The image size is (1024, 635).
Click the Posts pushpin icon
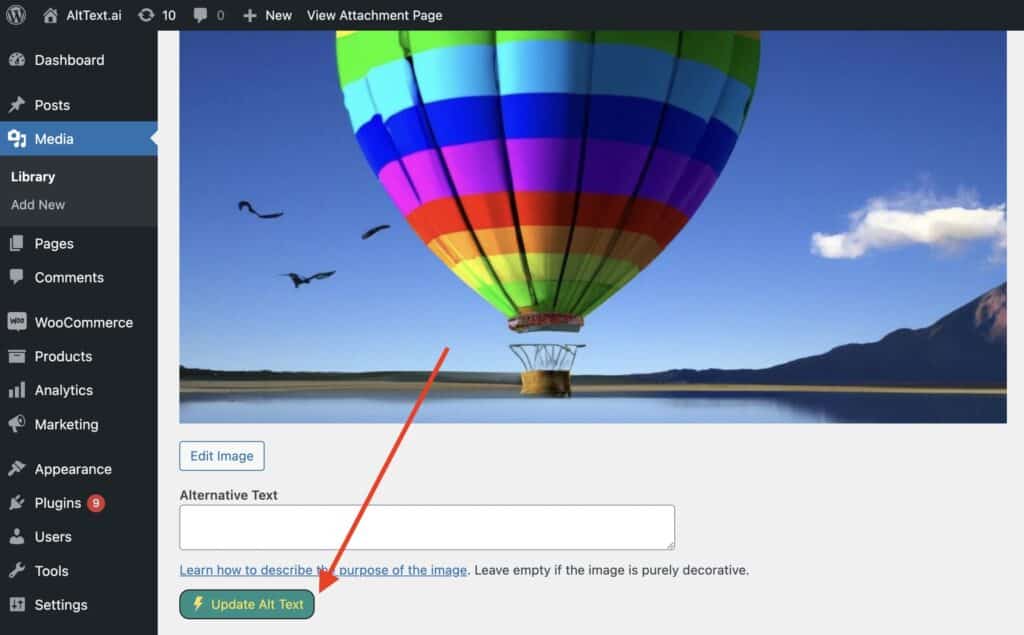click(17, 105)
